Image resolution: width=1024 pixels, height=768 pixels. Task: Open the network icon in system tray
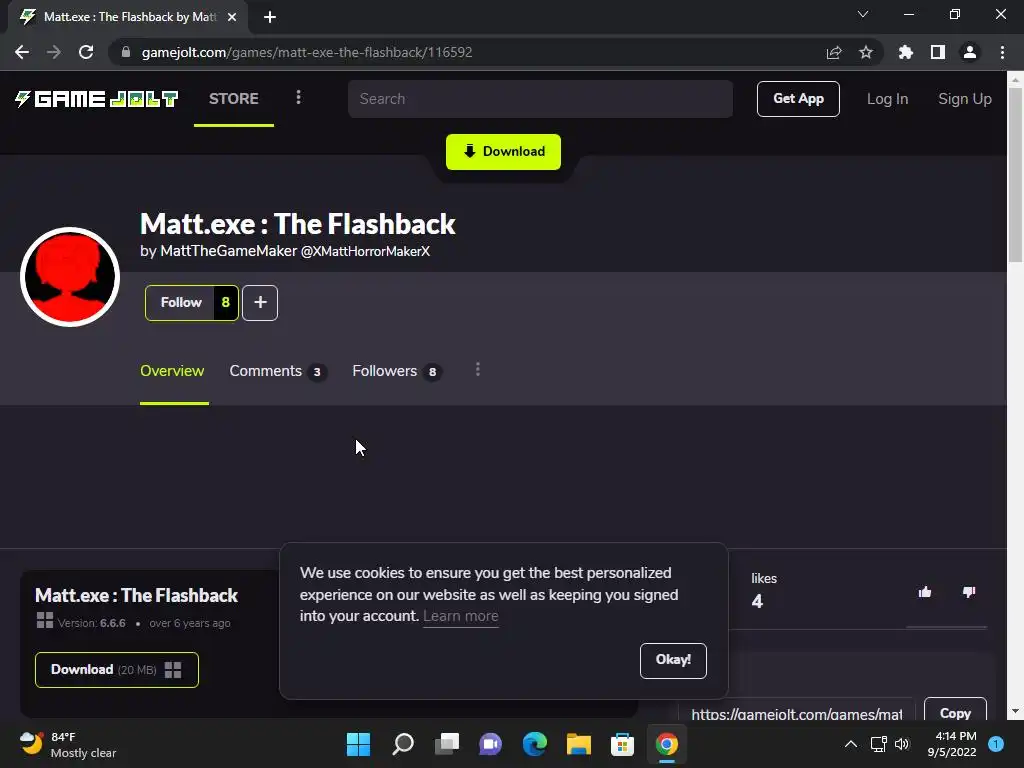(x=878, y=744)
